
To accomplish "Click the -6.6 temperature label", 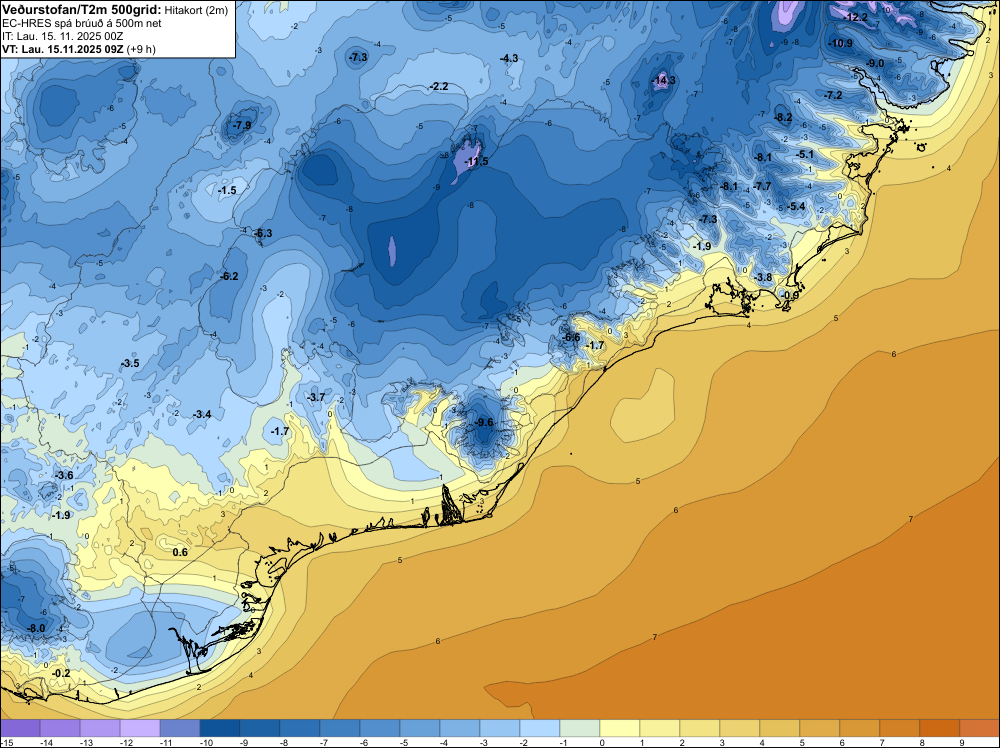I will [x=571, y=337].
